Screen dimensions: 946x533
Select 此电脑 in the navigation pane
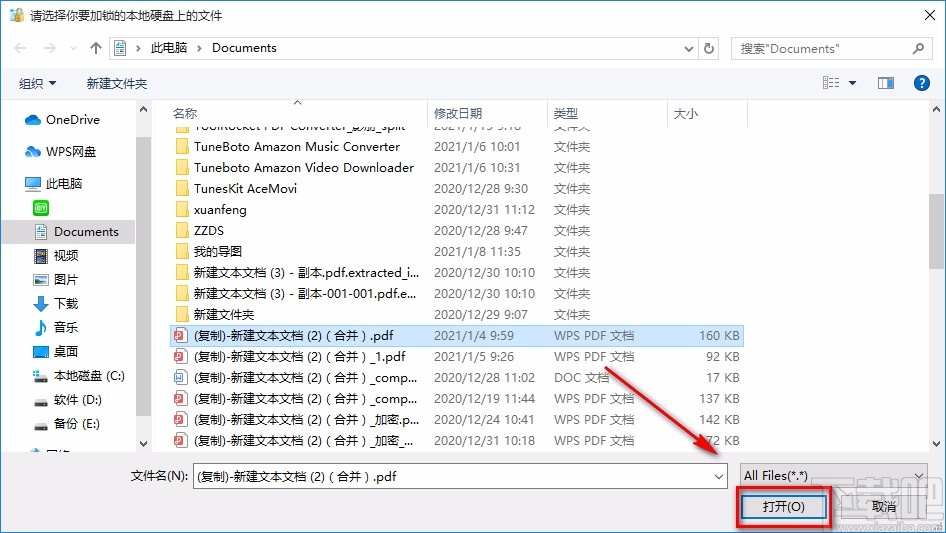(x=53, y=184)
